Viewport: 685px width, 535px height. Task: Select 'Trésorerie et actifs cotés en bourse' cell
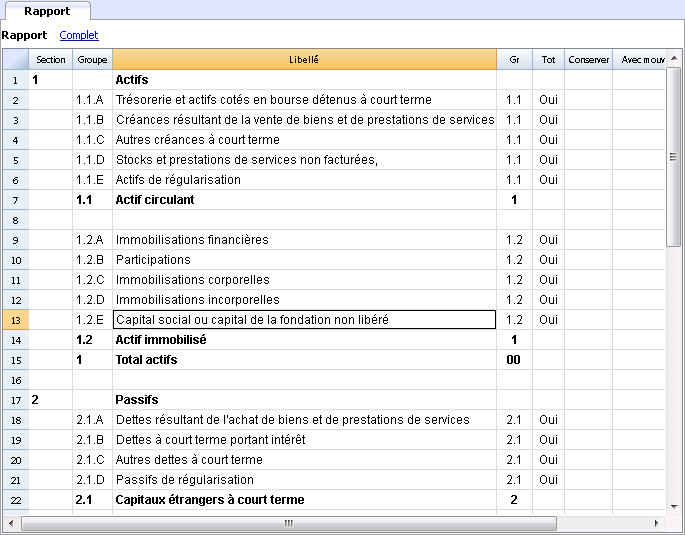(304, 100)
